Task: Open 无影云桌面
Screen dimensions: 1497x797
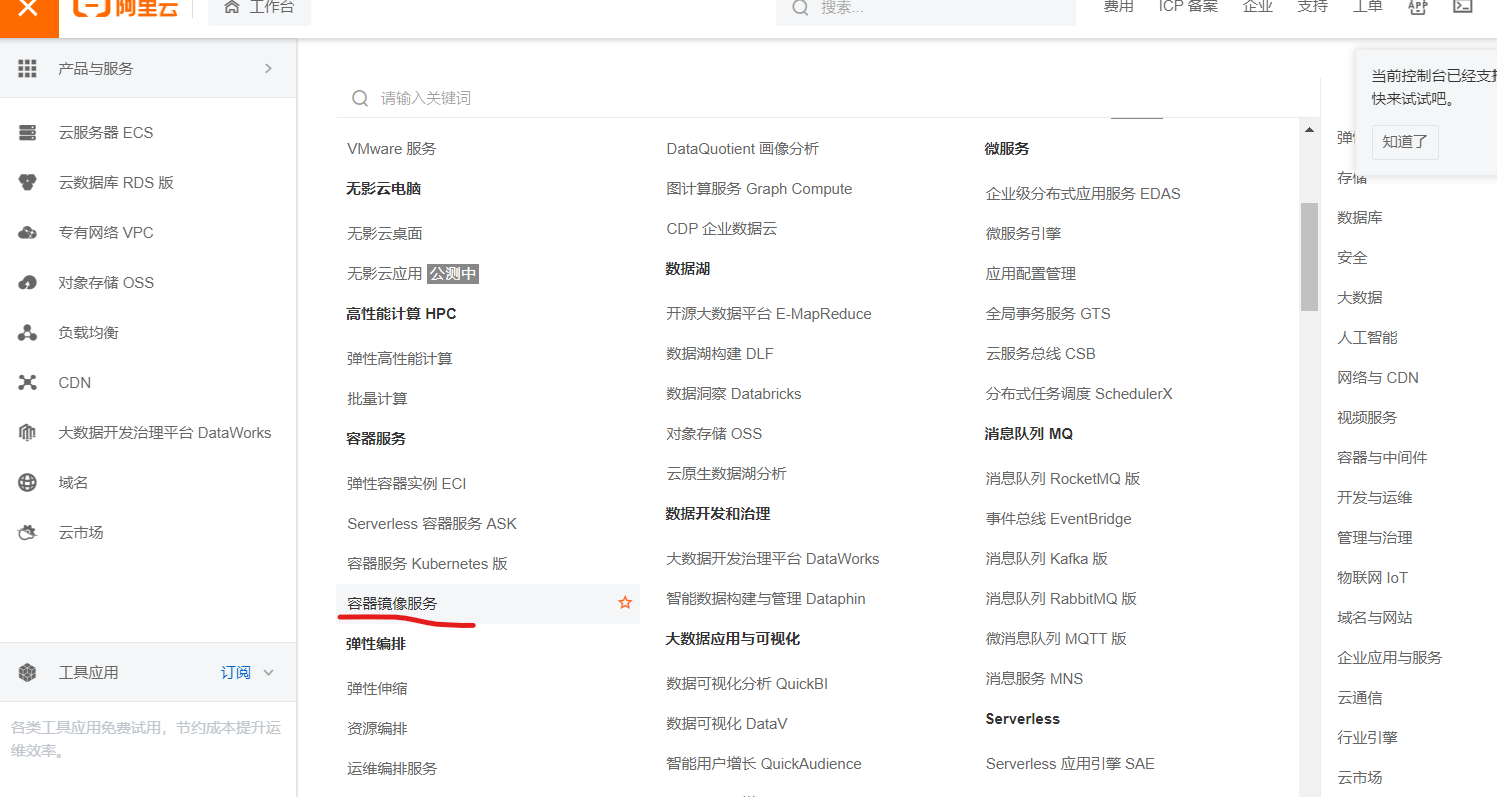Action: 385,234
